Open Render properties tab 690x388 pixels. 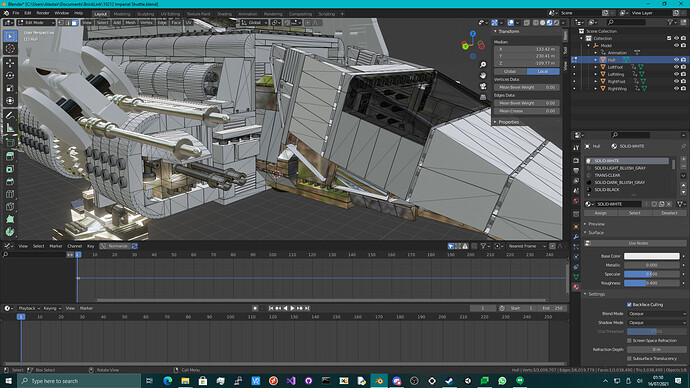[x=576, y=161]
